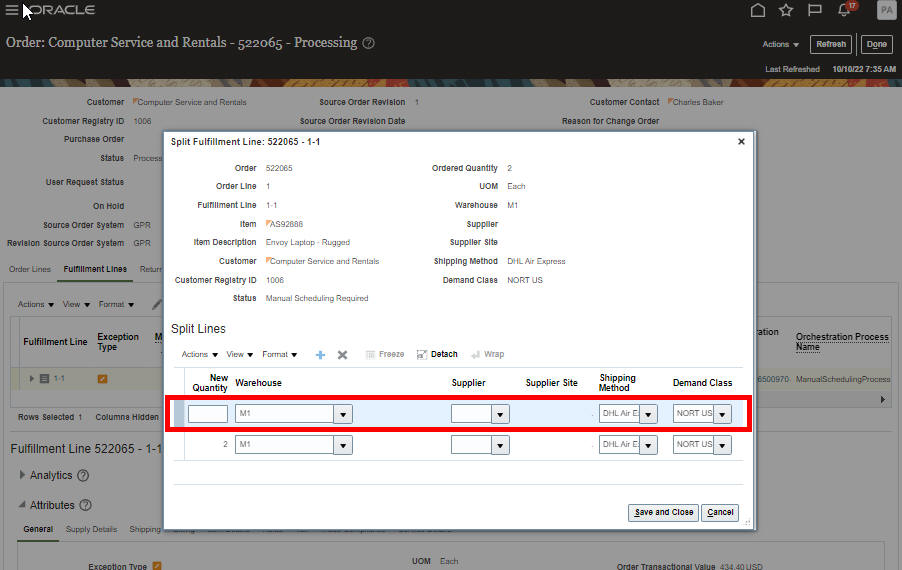Click the Done button

coord(876,44)
